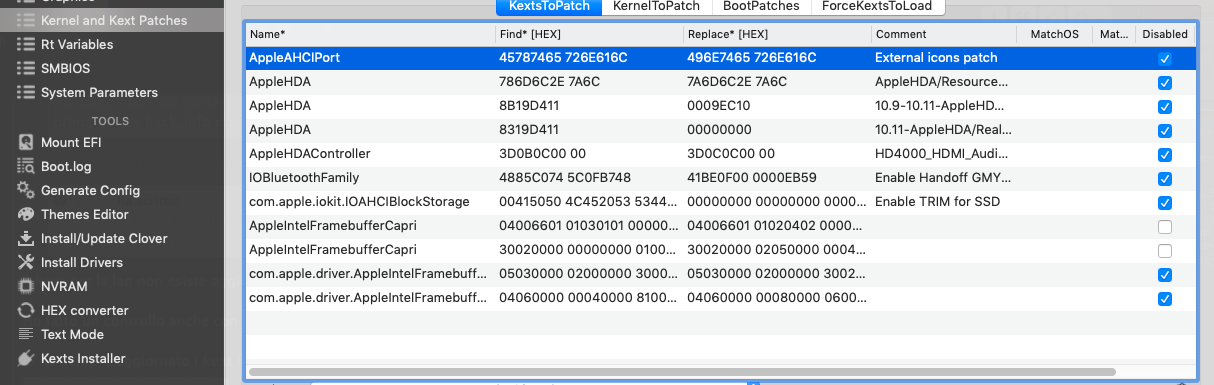Switch to KextsToPatch tab
Screen dimensions: 1214x385
(x=549, y=6)
